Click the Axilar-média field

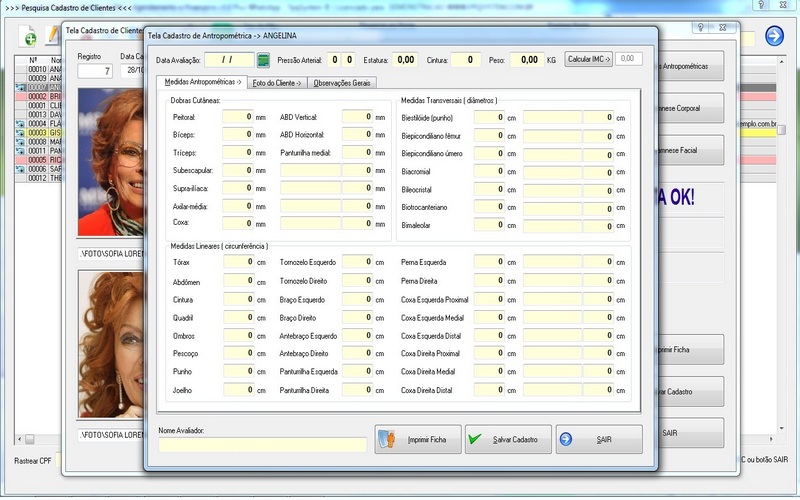click(x=238, y=206)
